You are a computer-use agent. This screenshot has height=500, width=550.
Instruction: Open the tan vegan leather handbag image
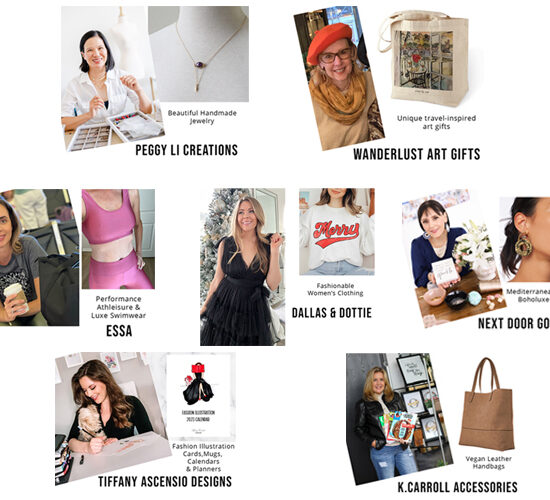(487, 404)
